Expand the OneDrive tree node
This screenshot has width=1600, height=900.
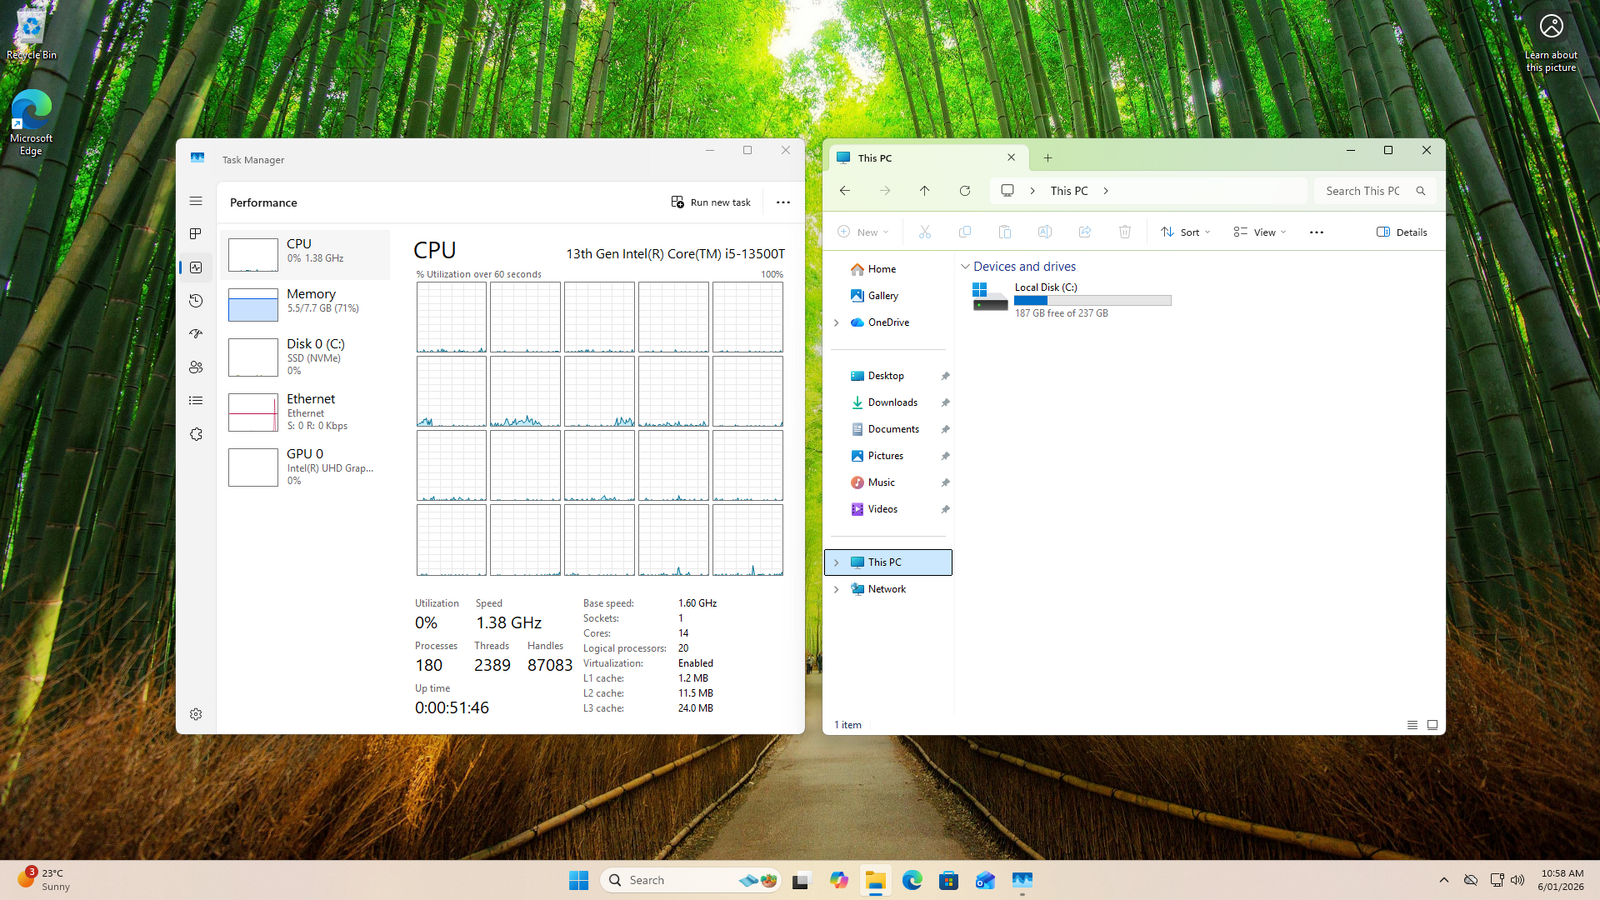(x=837, y=323)
